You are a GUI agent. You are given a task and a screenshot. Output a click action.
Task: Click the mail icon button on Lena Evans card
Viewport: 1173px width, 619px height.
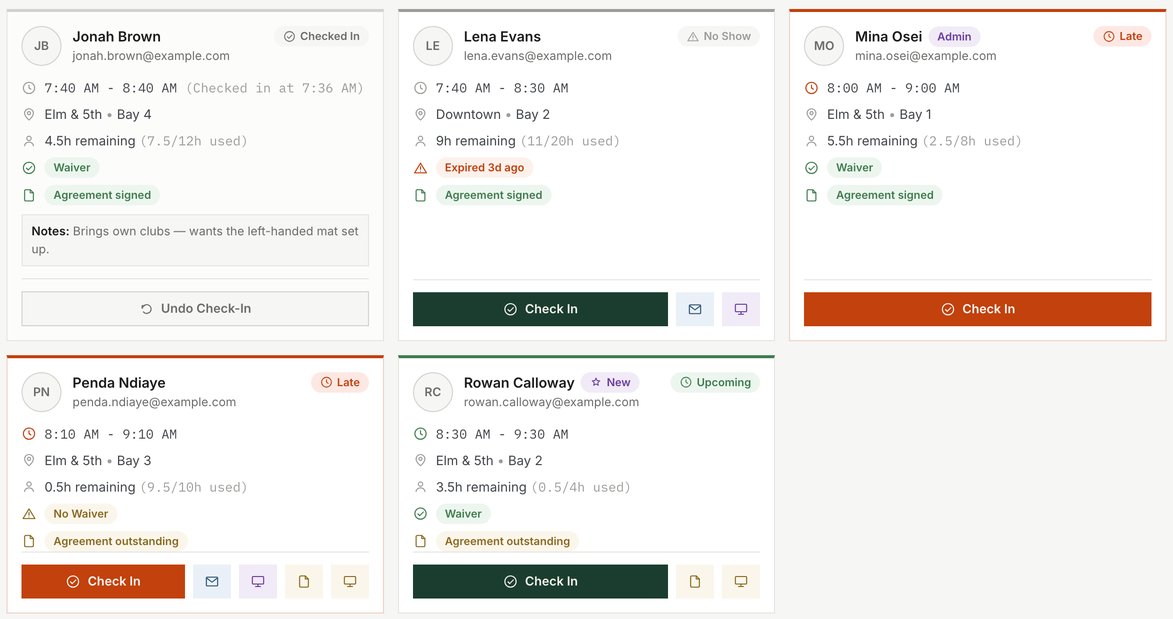click(695, 309)
